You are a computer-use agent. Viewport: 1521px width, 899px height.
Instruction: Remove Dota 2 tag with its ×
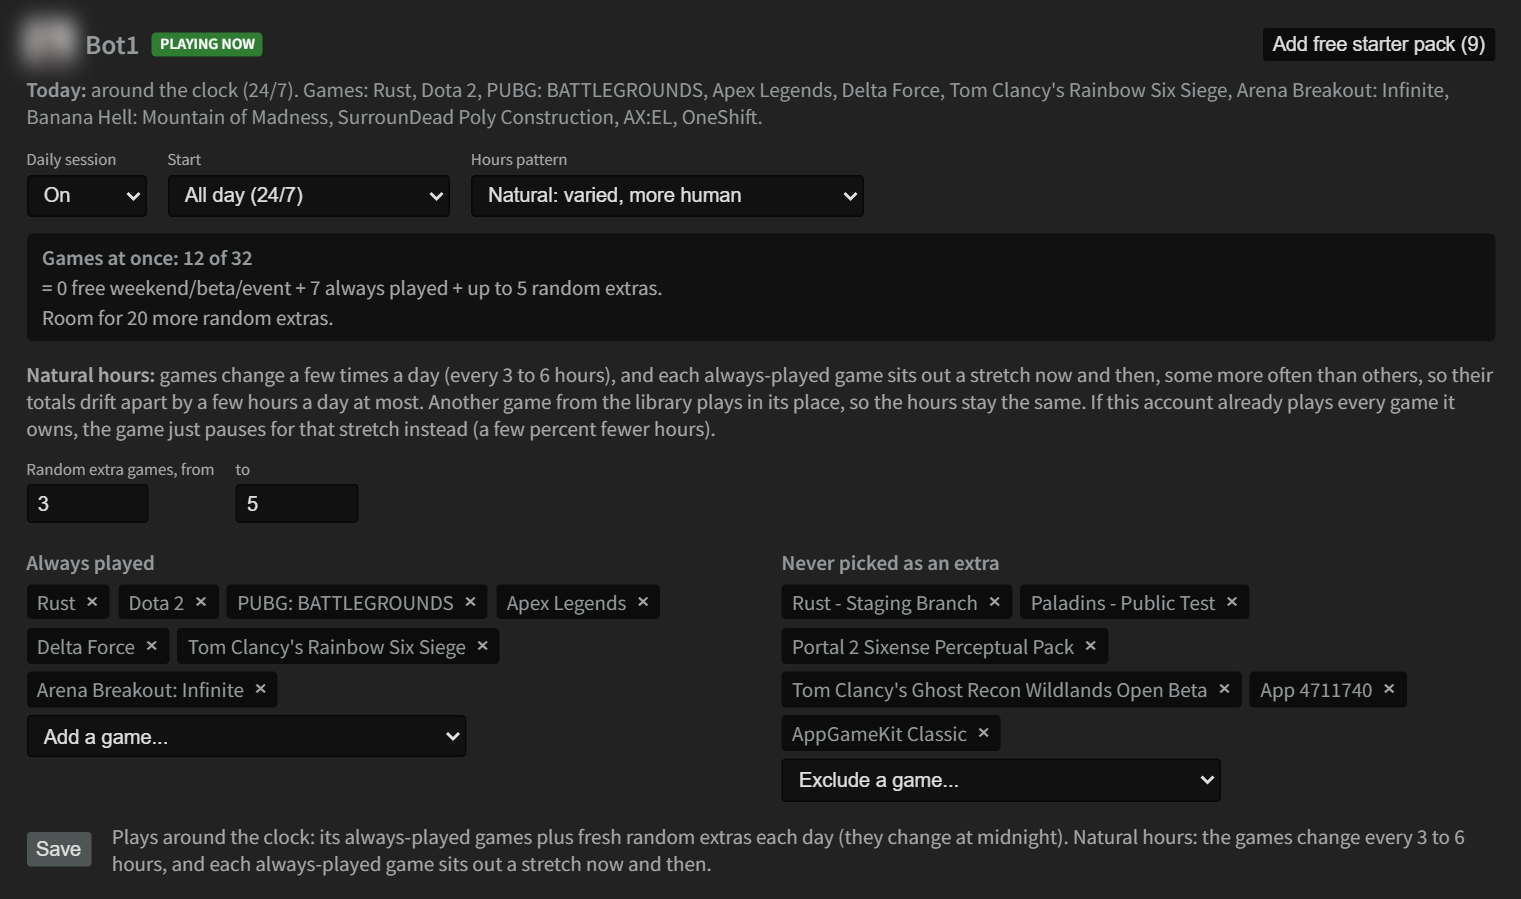(201, 602)
